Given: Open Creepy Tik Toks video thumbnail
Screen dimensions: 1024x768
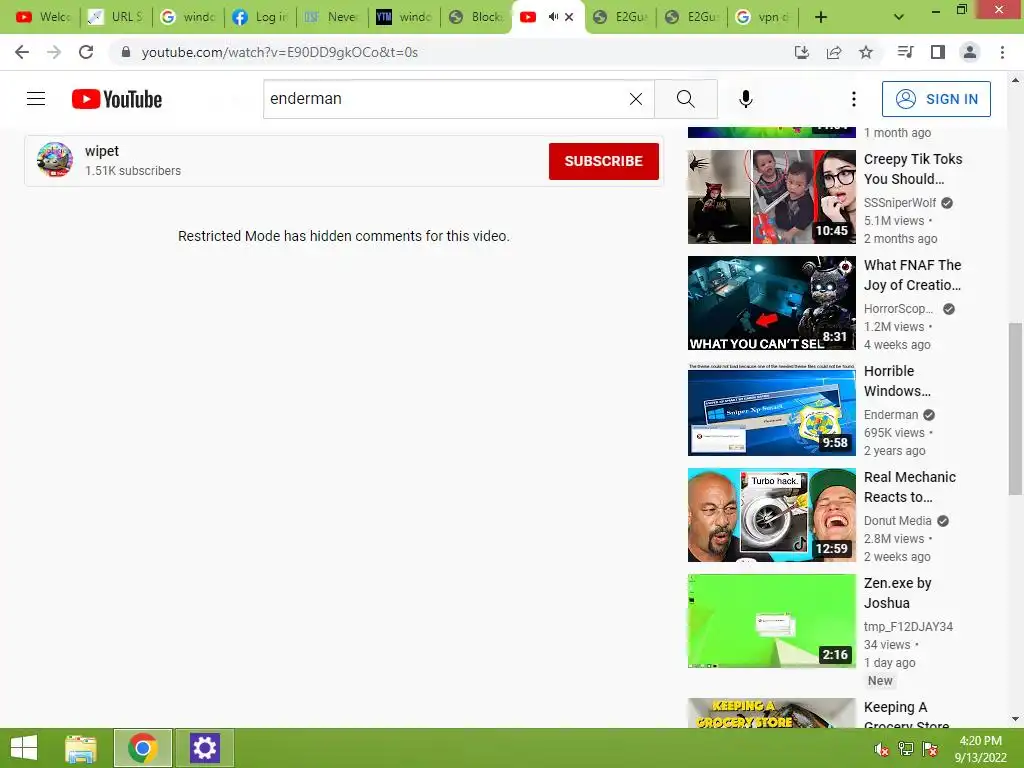Looking at the screenshot, I should coord(771,197).
